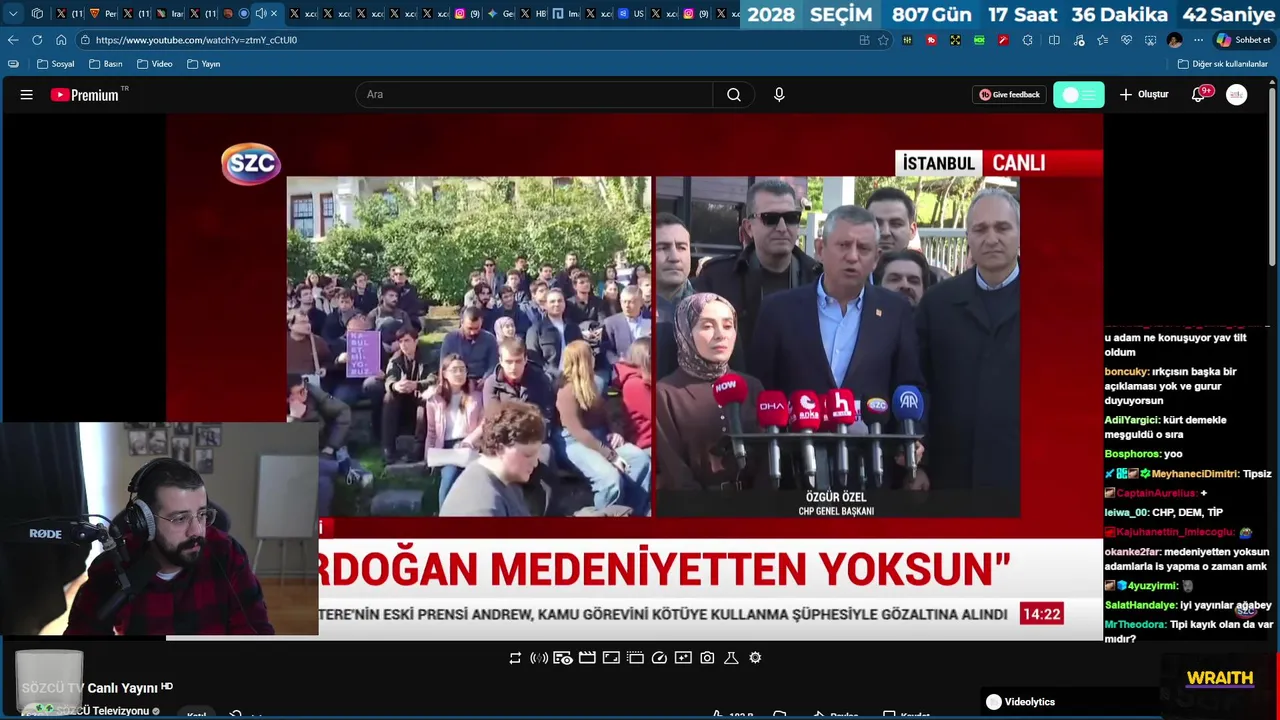The height and width of the screenshot is (720, 1280).
Task: Switch to the US browser tab
Action: pos(632,14)
